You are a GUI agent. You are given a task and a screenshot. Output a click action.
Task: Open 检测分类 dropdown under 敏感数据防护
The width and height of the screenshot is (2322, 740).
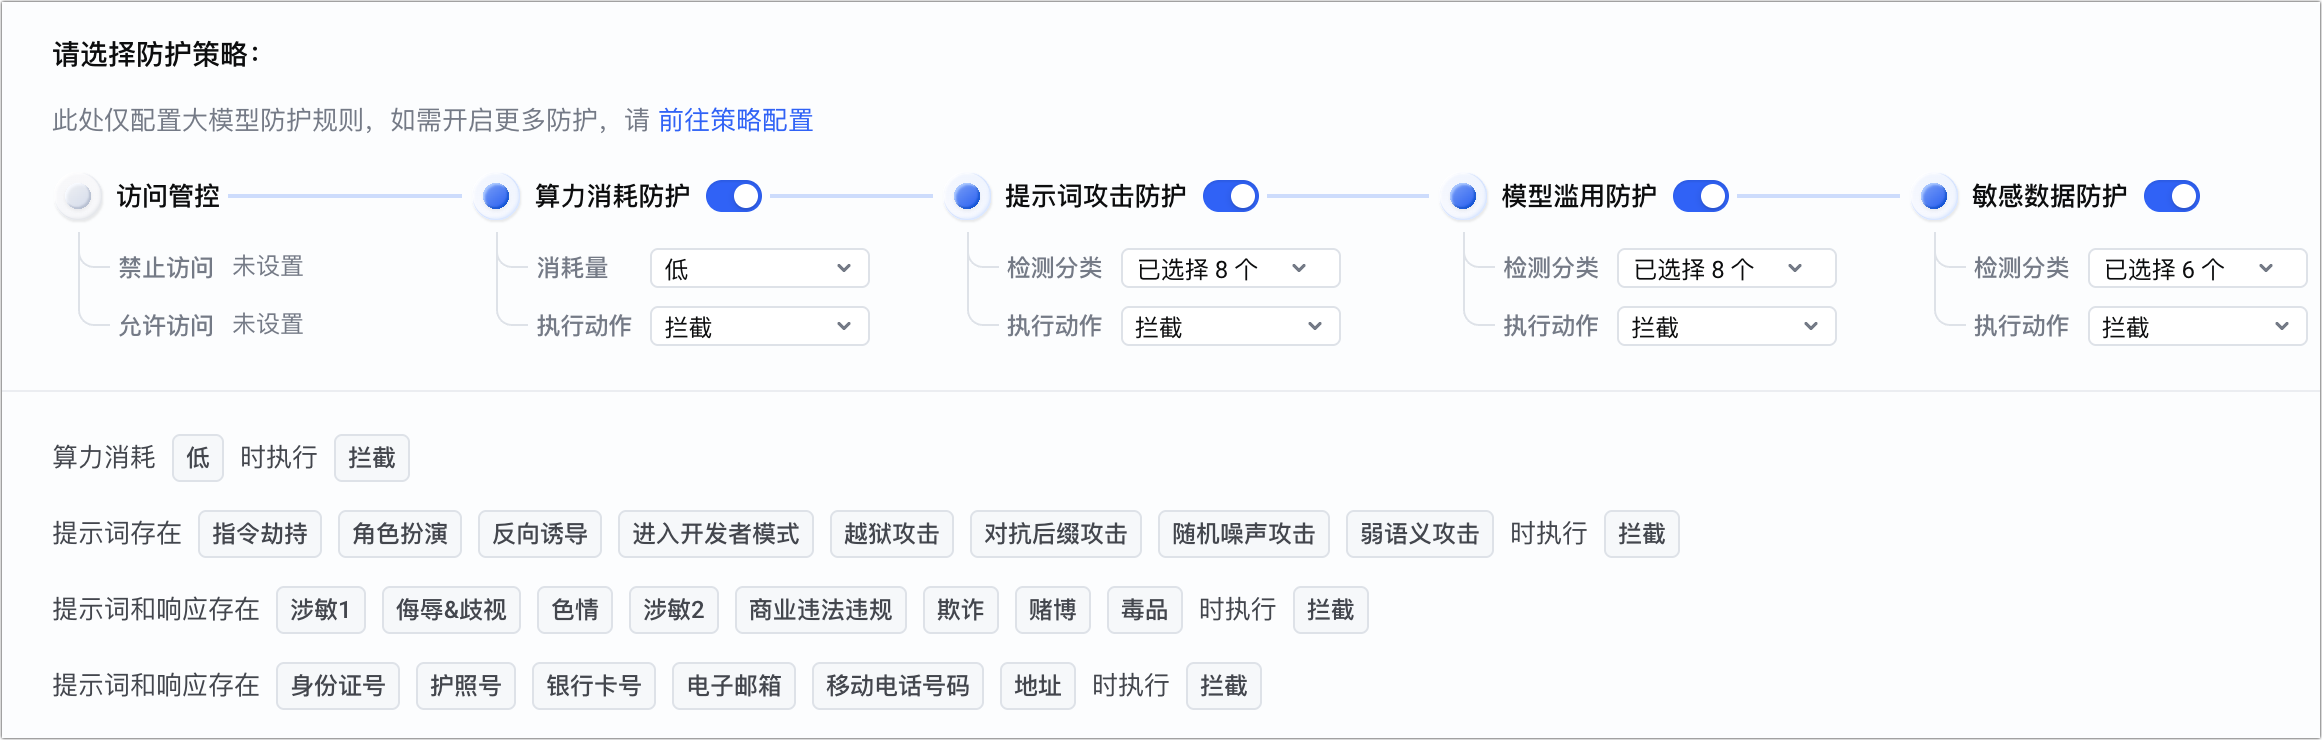2196,268
